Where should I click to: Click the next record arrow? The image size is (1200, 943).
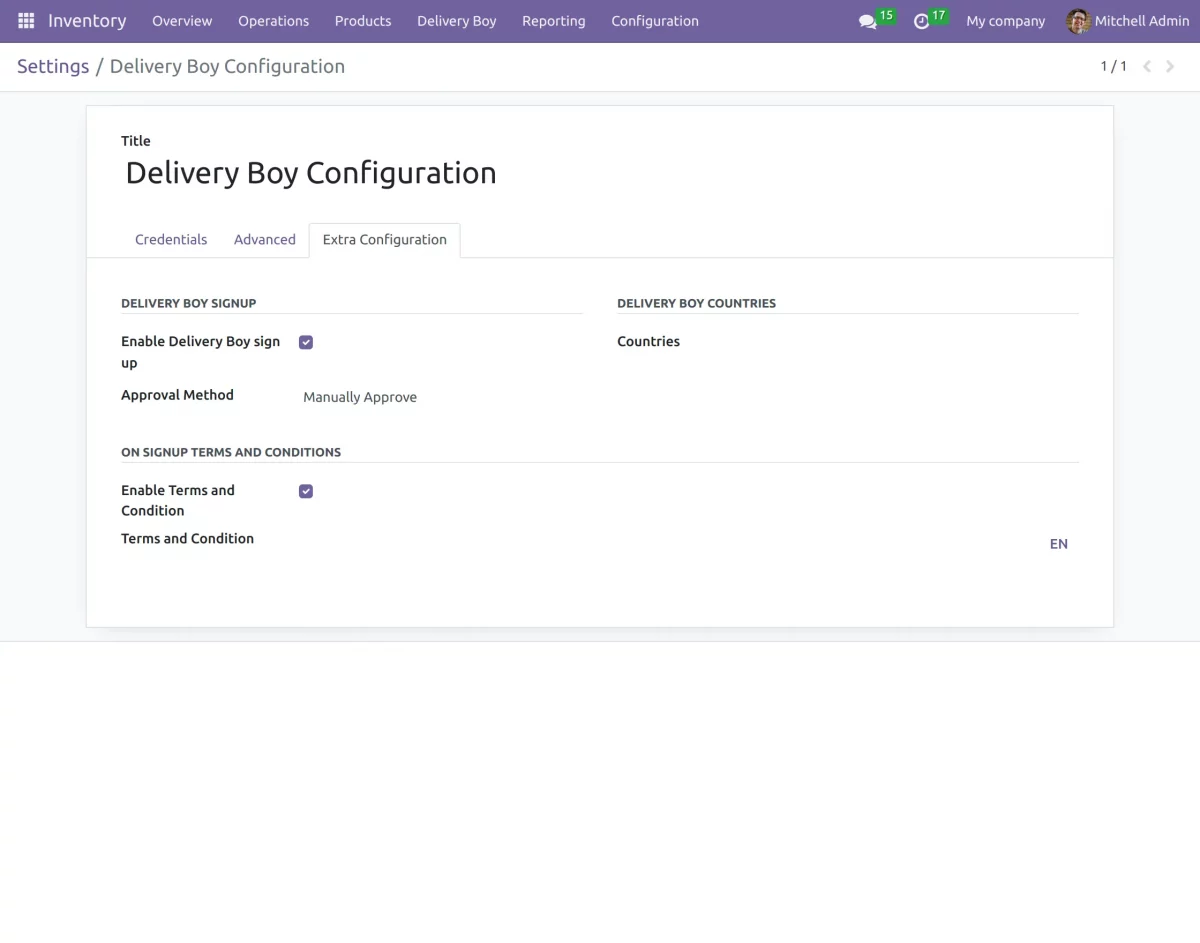point(1170,66)
